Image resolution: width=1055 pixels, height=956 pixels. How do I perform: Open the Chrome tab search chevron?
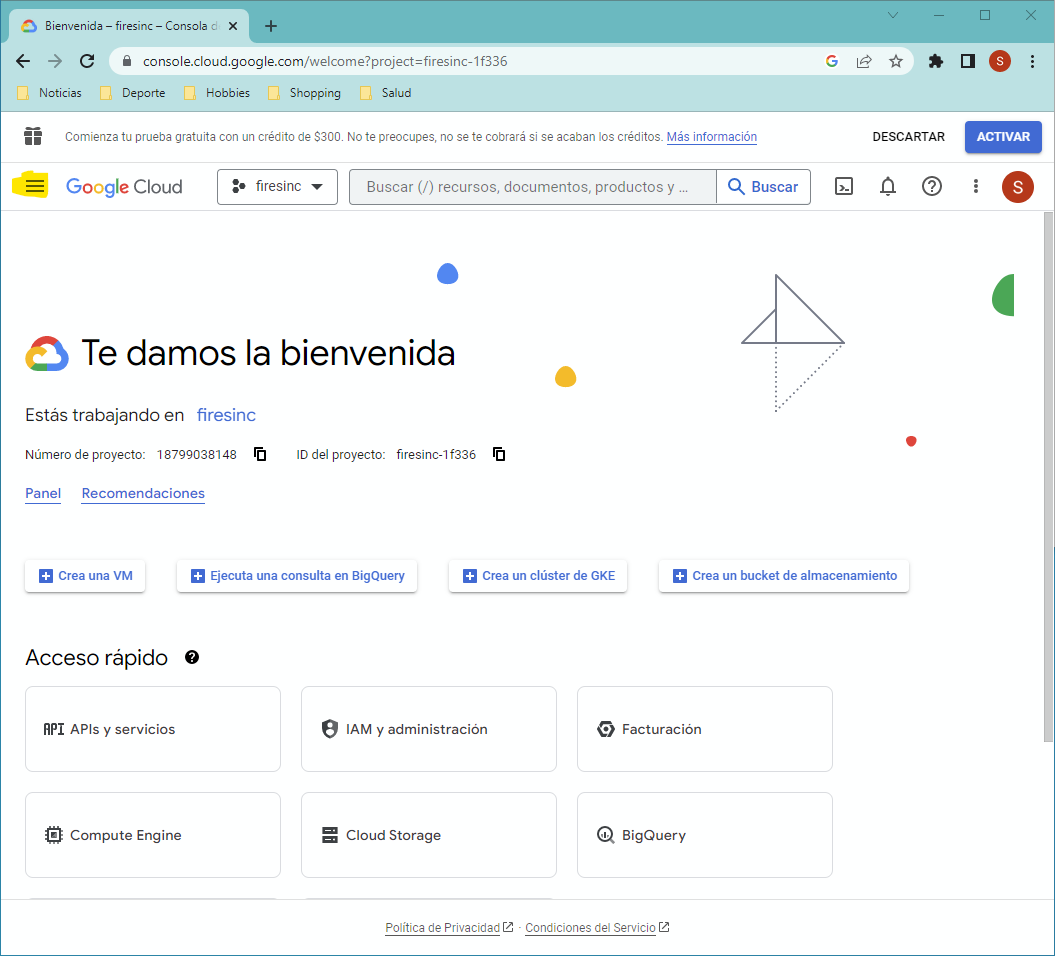893,15
